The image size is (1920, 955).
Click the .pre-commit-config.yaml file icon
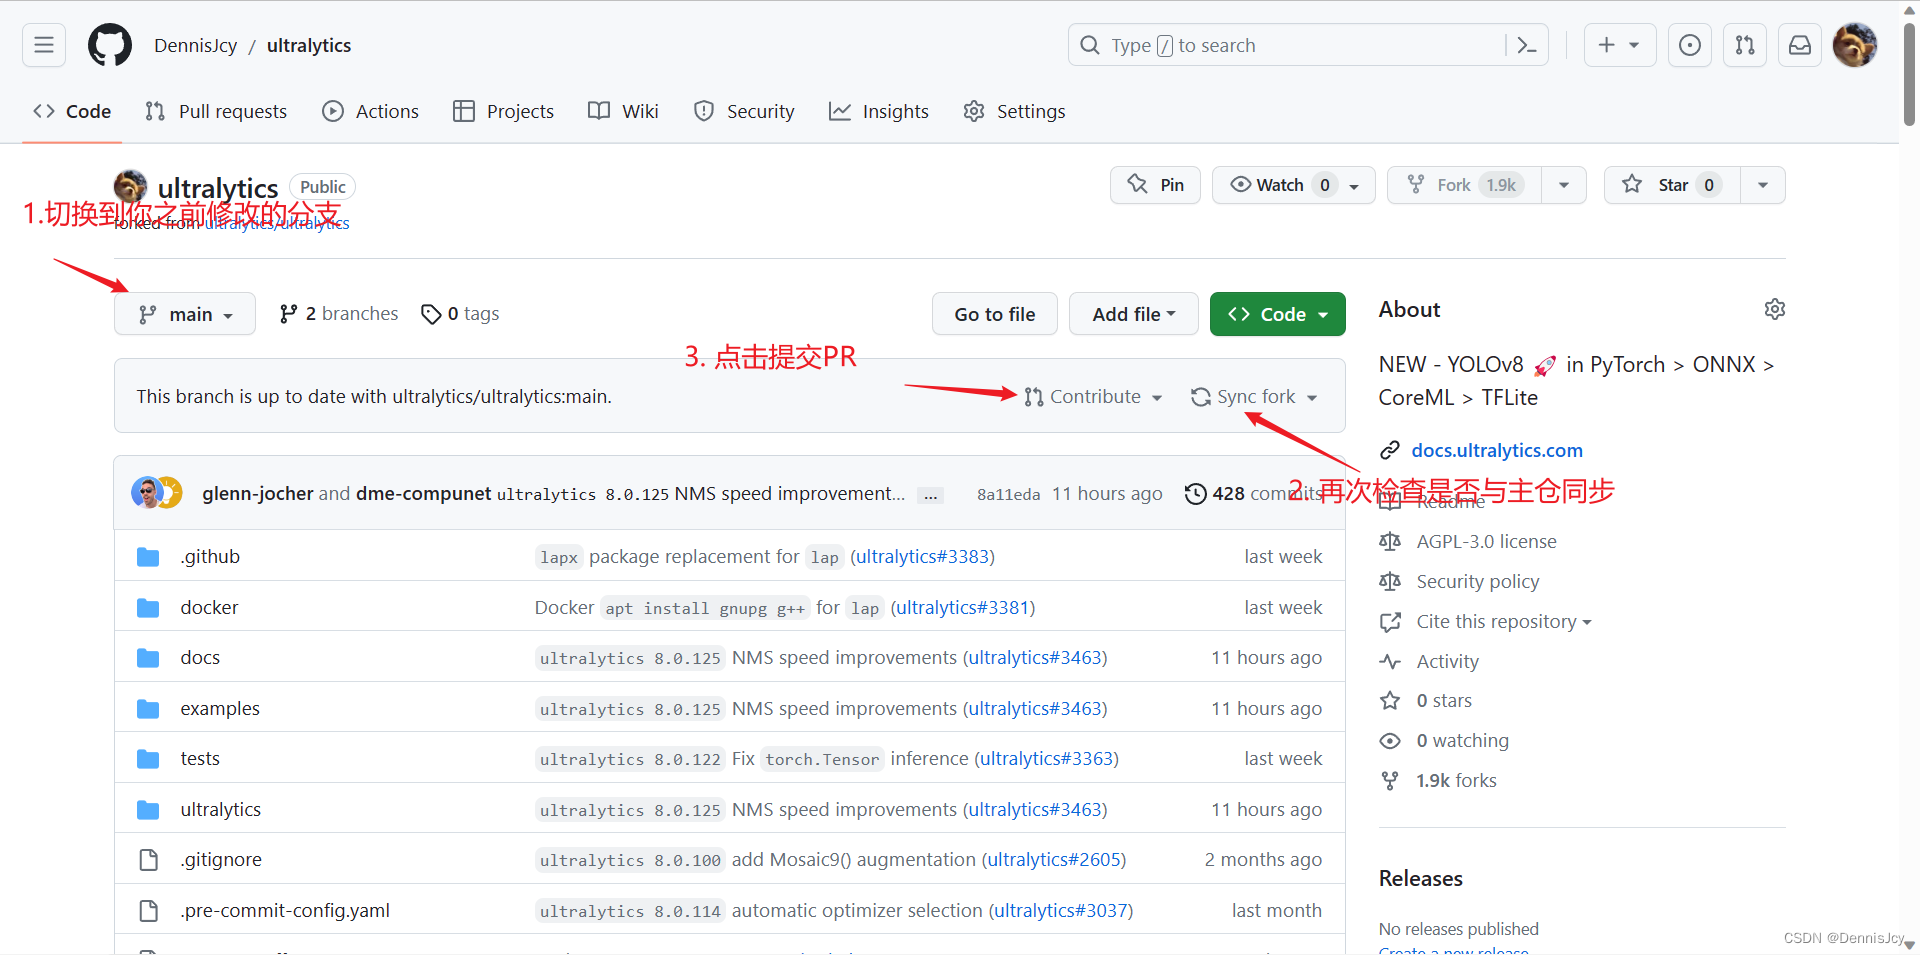pyautogui.click(x=148, y=911)
